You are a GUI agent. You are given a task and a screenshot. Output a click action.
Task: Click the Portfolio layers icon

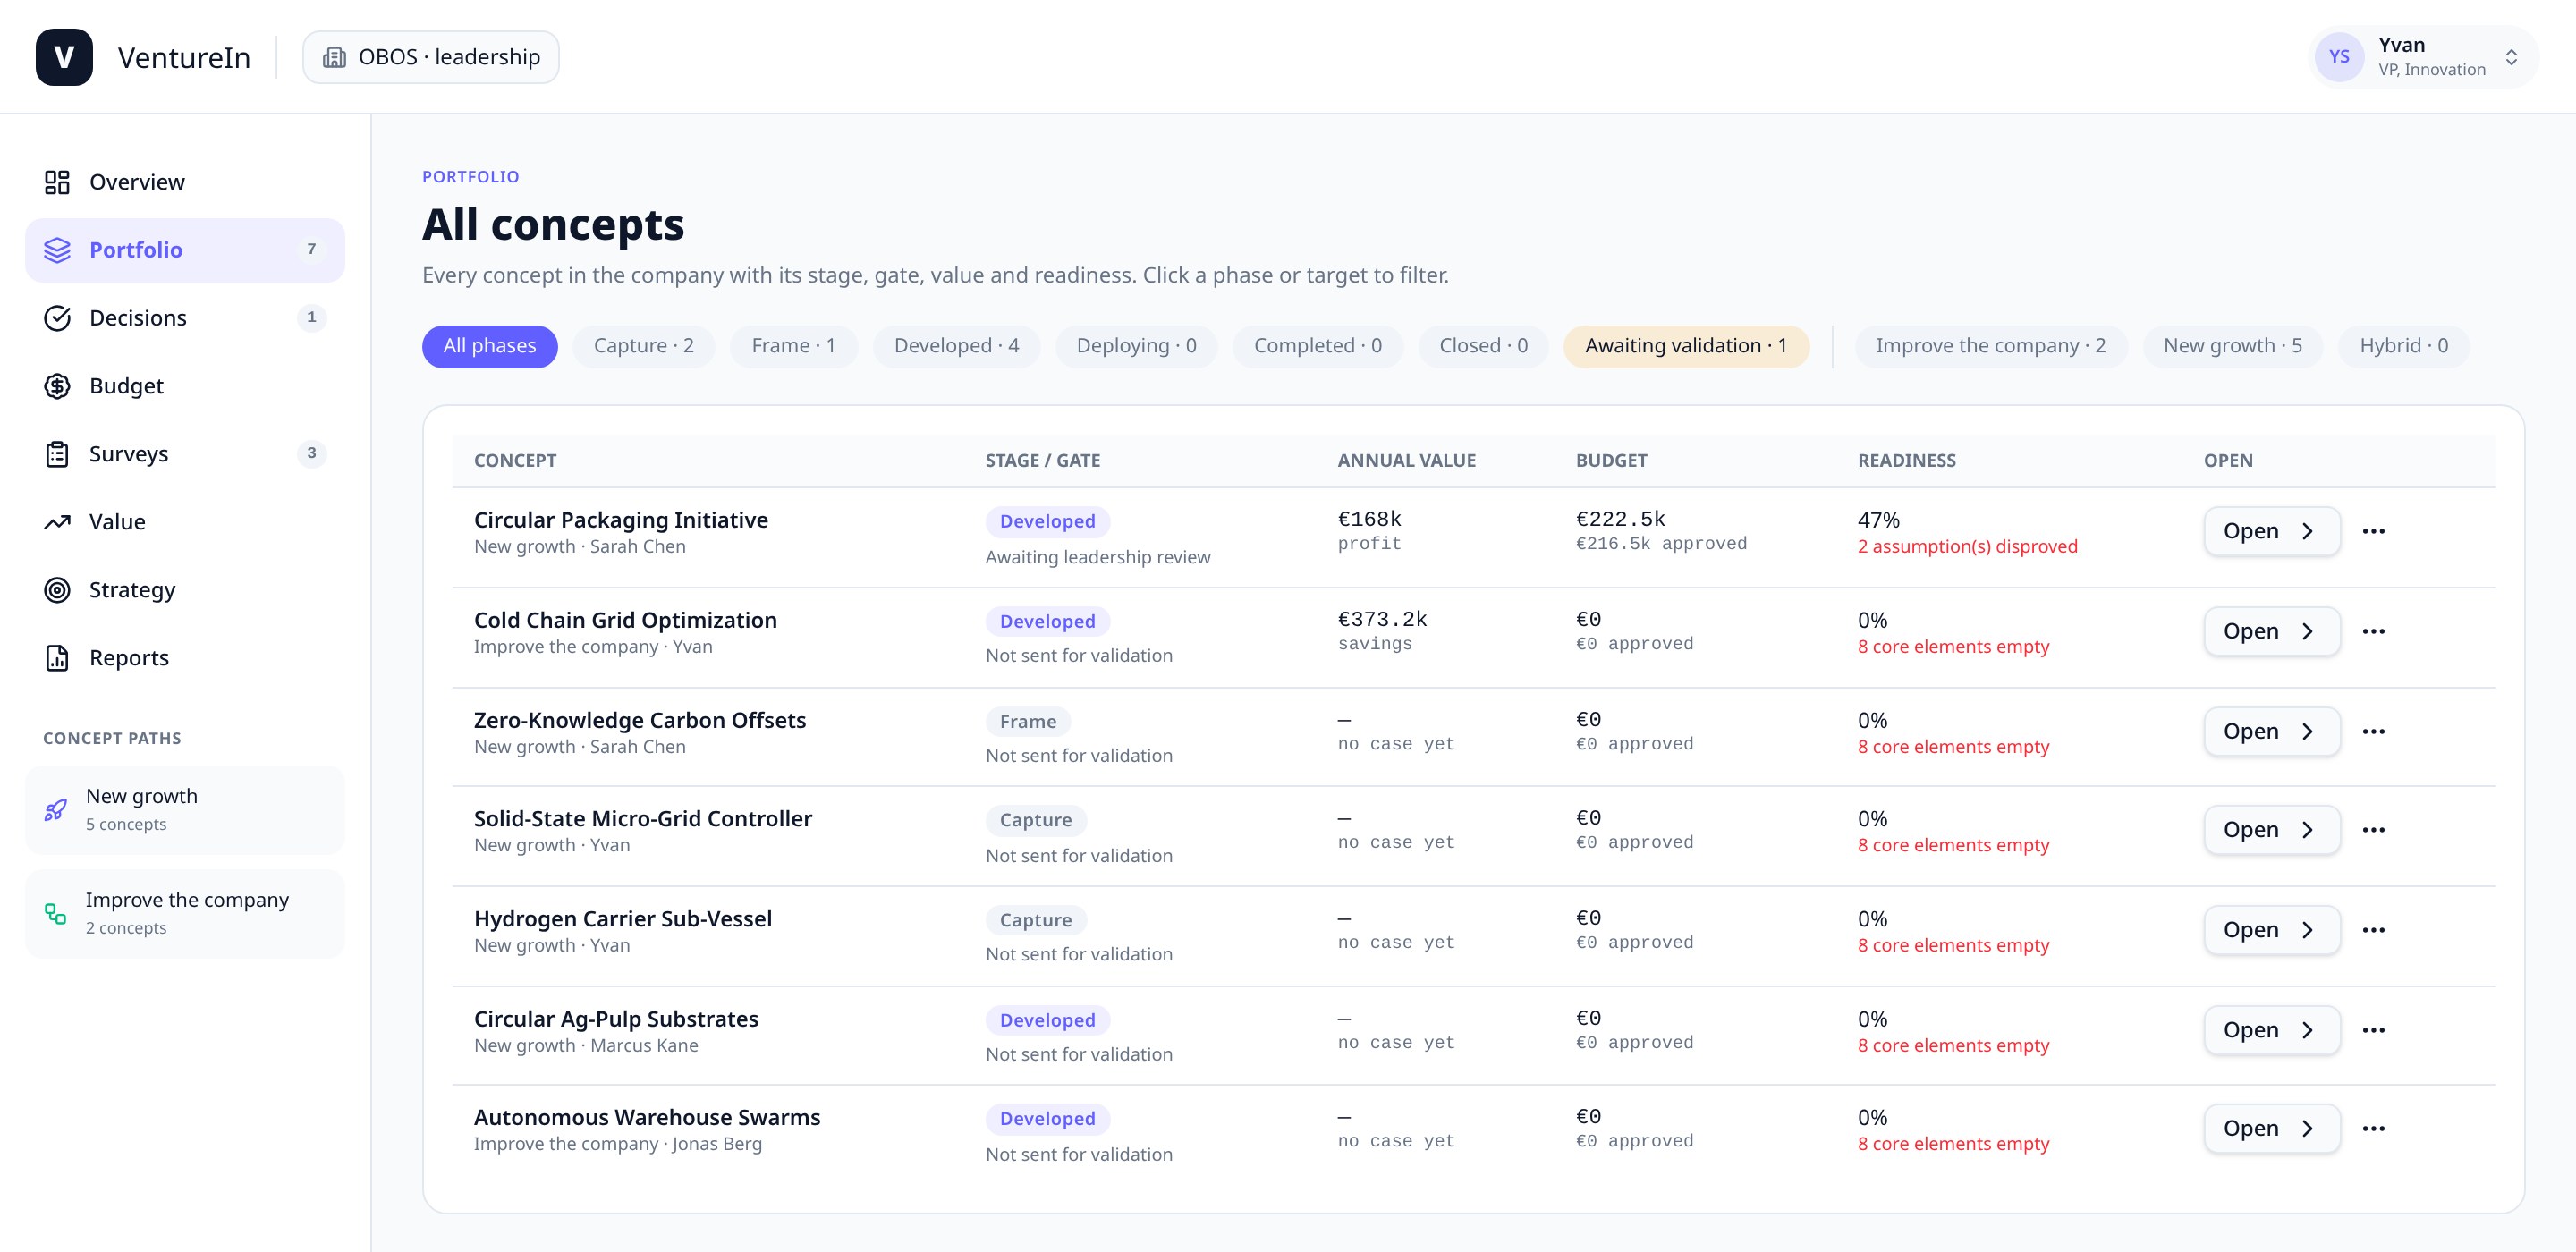(57, 250)
